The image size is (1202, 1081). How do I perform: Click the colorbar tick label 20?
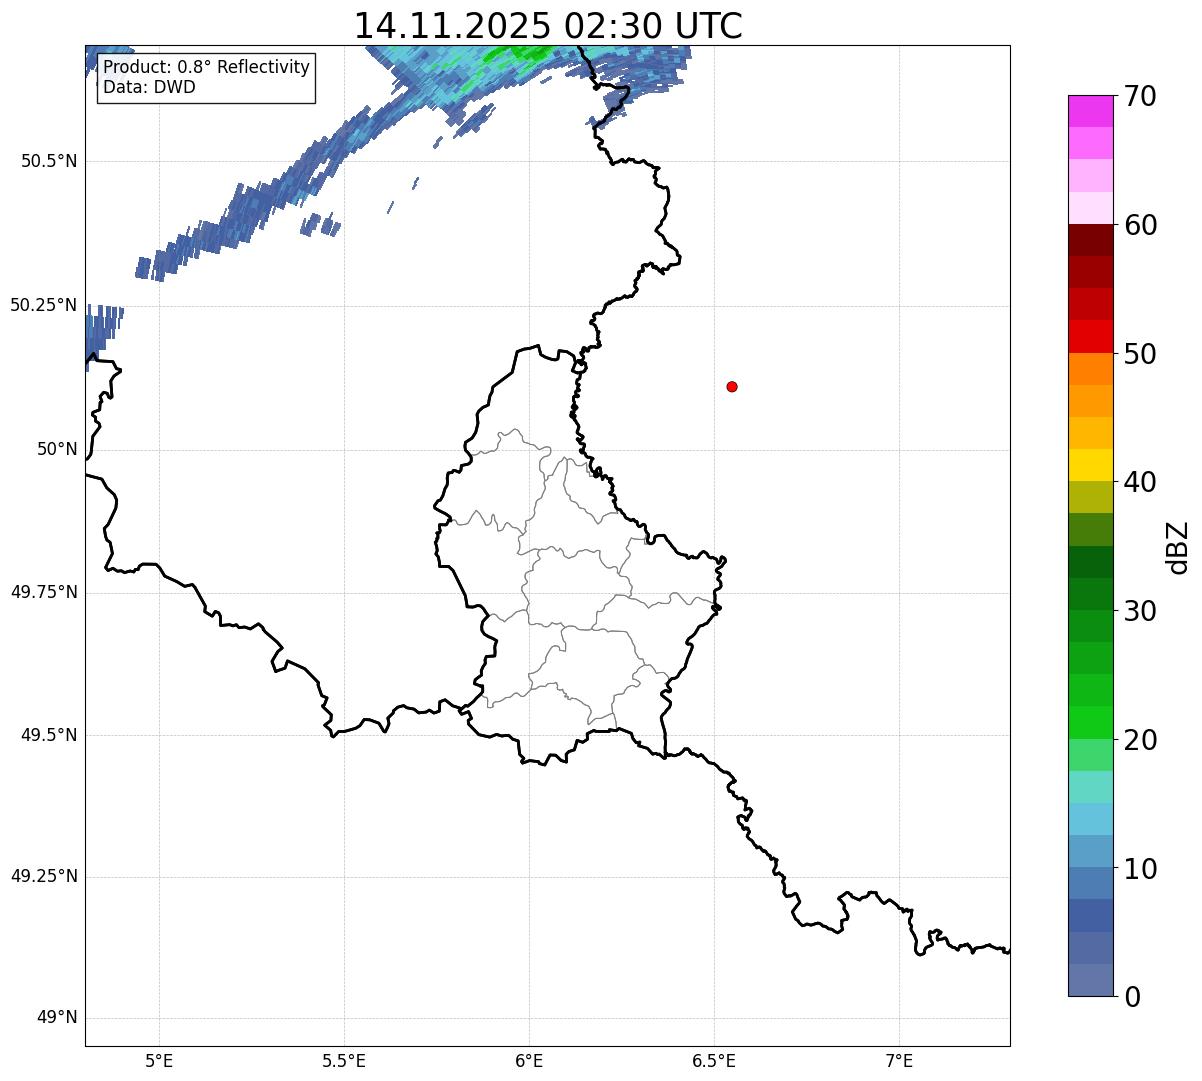point(1140,740)
